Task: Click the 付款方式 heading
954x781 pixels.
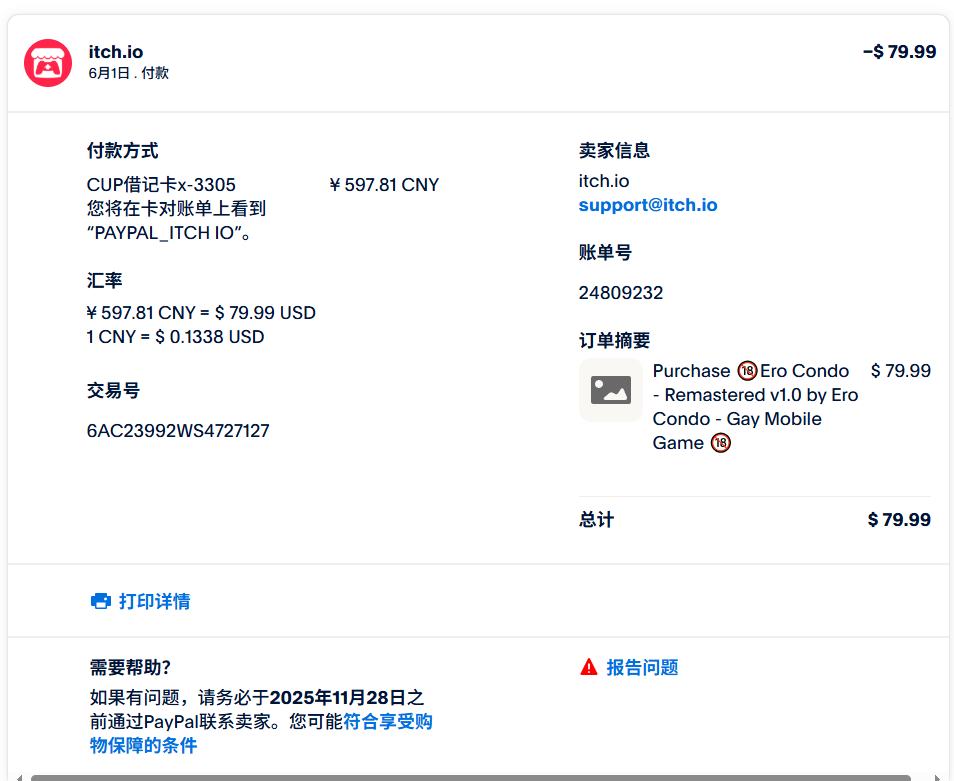Action: [x=122, y=150]
